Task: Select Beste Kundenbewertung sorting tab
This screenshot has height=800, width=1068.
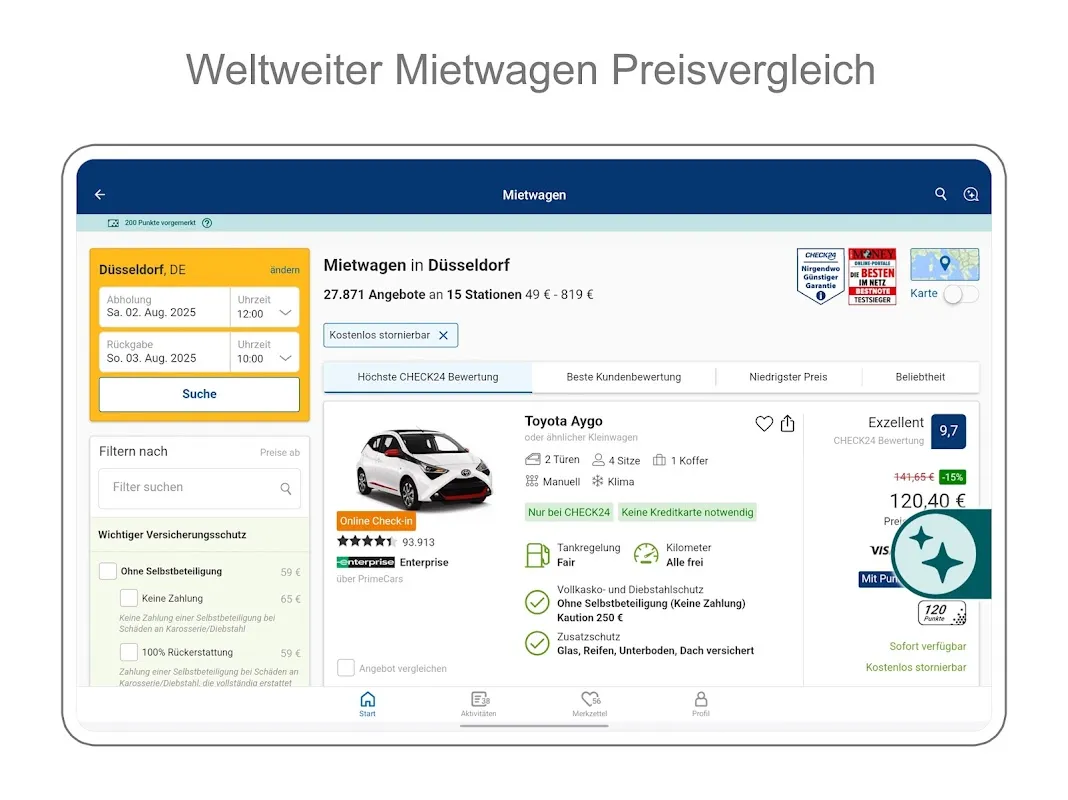Action: [x=624, y=377]
